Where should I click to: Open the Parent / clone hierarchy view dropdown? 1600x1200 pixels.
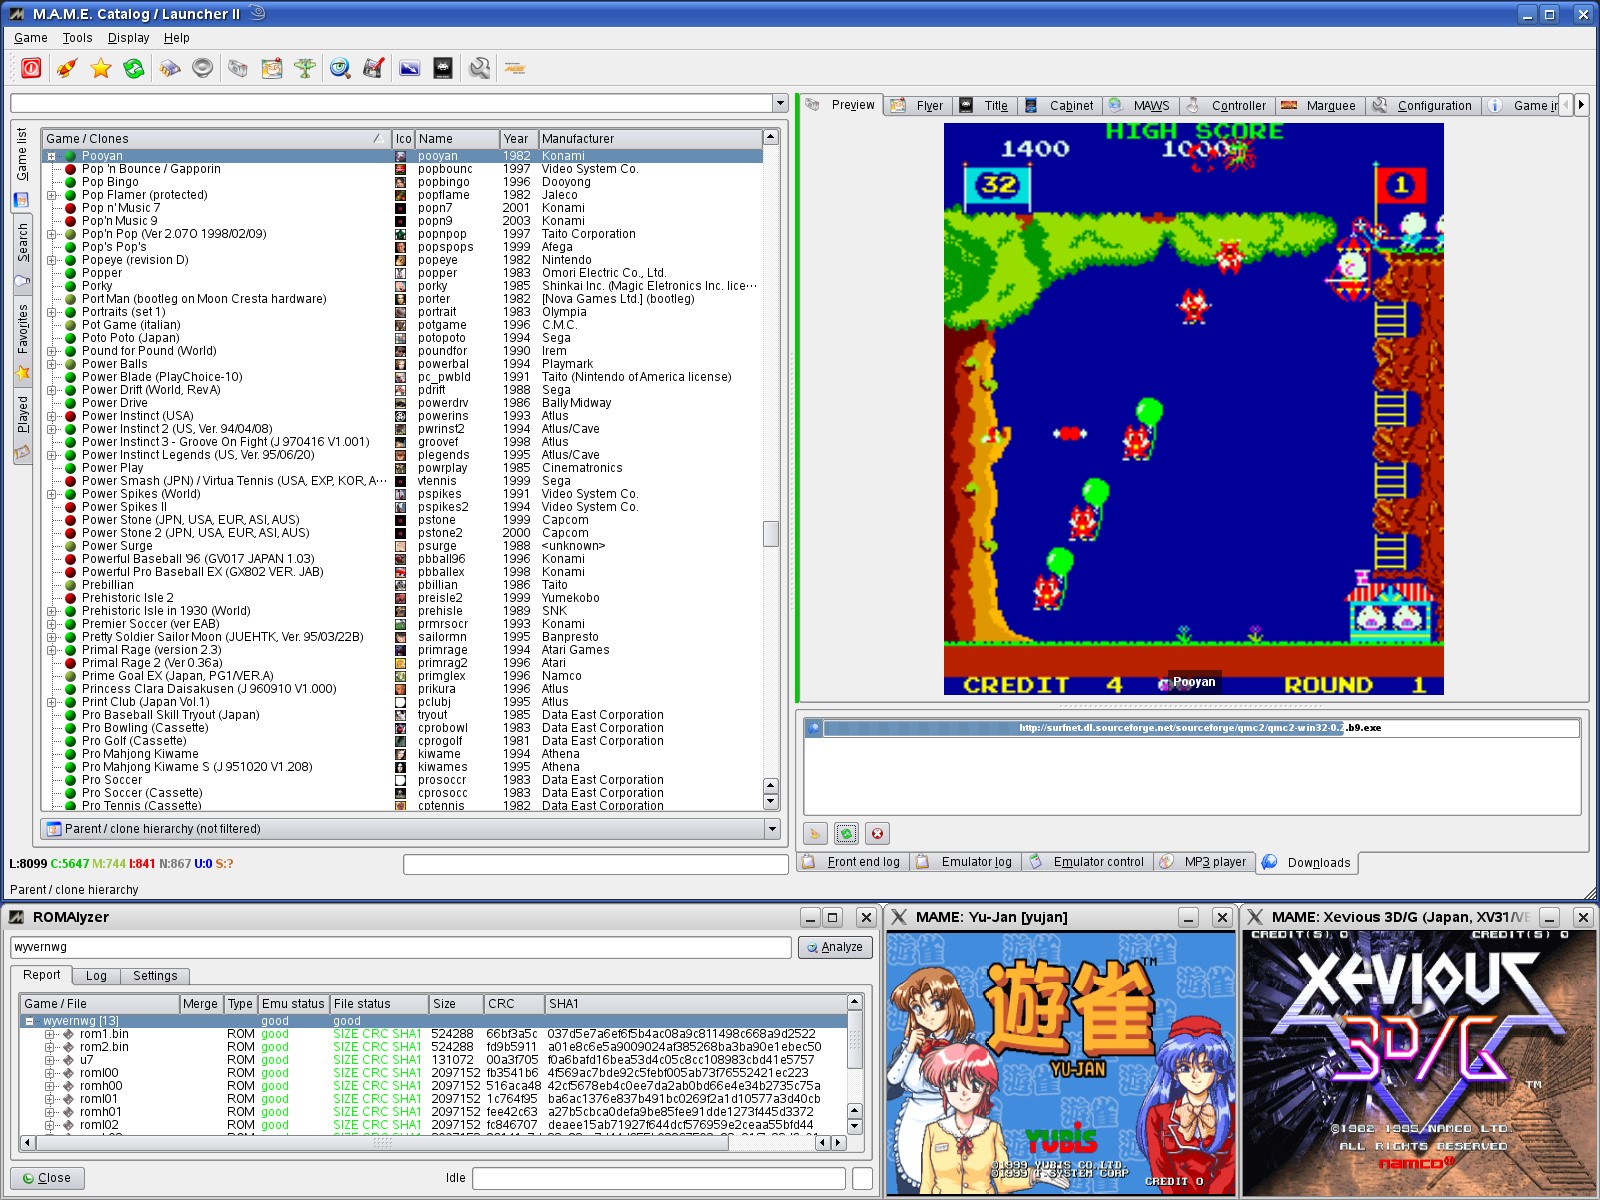point(771,829)
